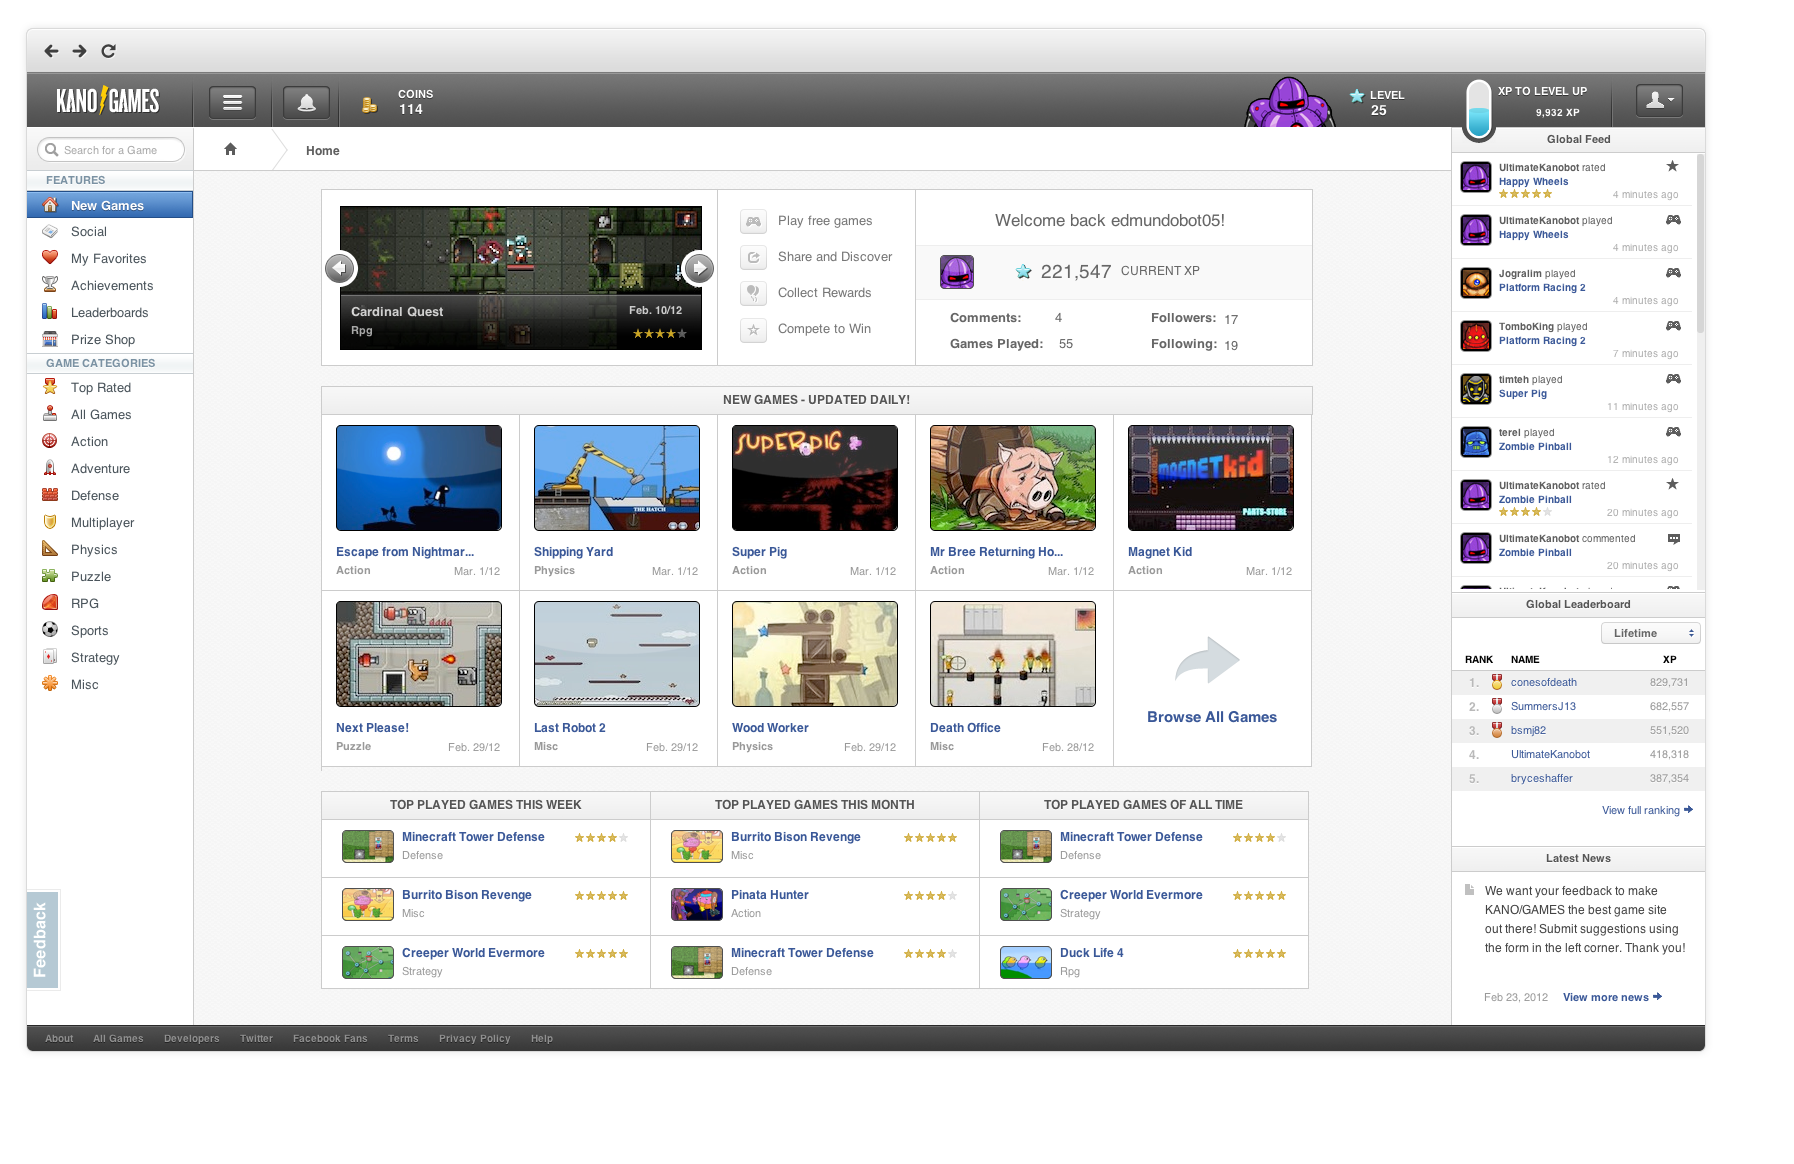Open SummersJ13 in the leaderboard
1794x1164 pixels.
click(x=1543, y=706)
